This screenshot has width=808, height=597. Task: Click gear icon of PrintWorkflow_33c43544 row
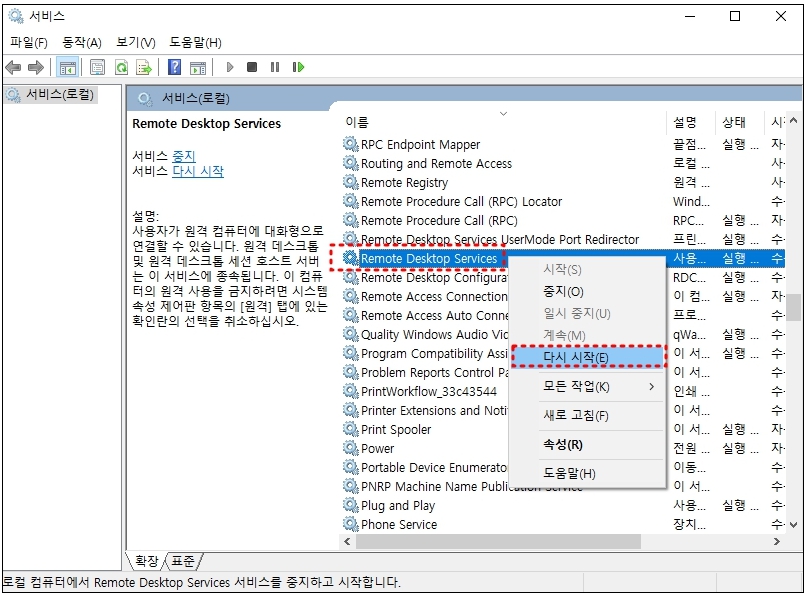click(x=350, y=391)
